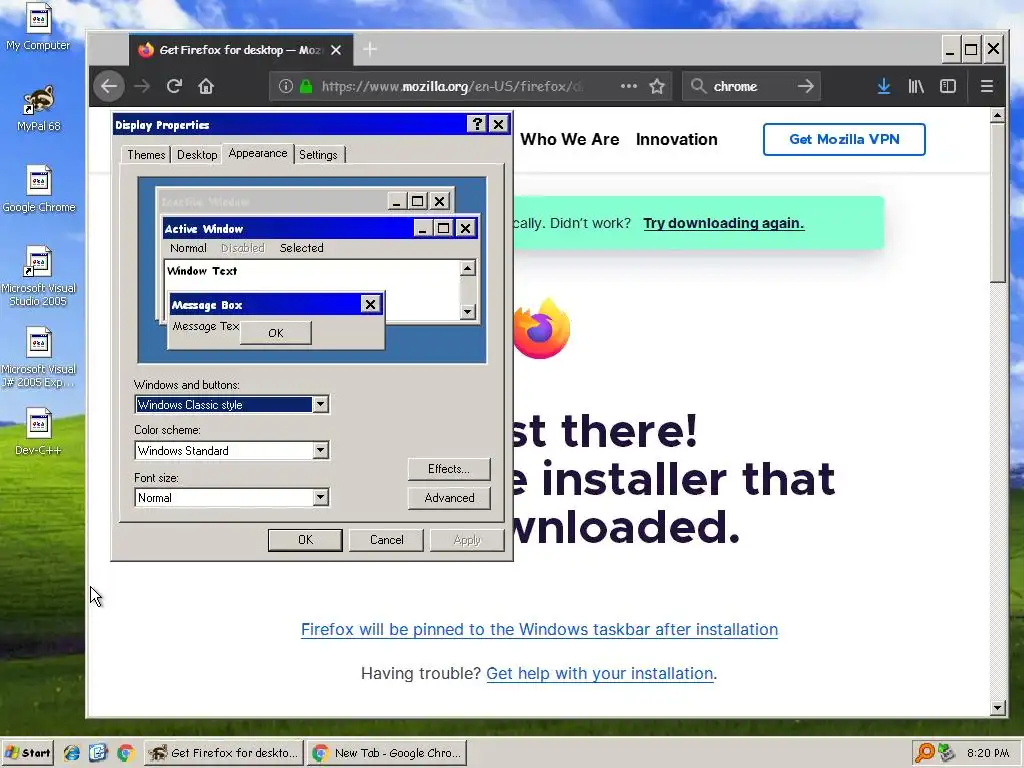This screenshot has height=768, width=1024.
Task: Click the search box containing chrome
Action: [751, 86]
